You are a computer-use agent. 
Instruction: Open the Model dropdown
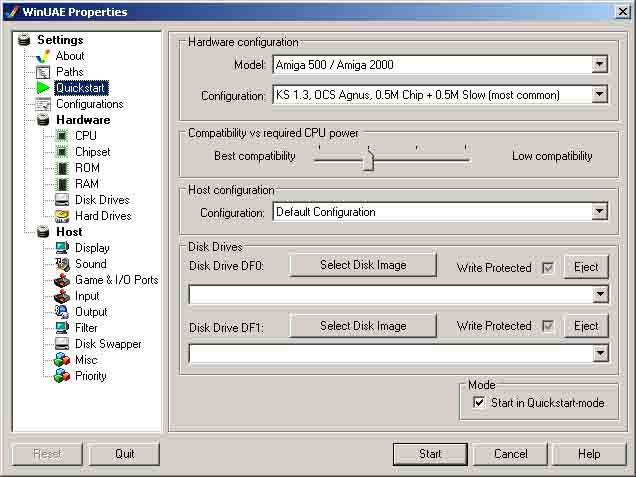click(x=599, y=64)
